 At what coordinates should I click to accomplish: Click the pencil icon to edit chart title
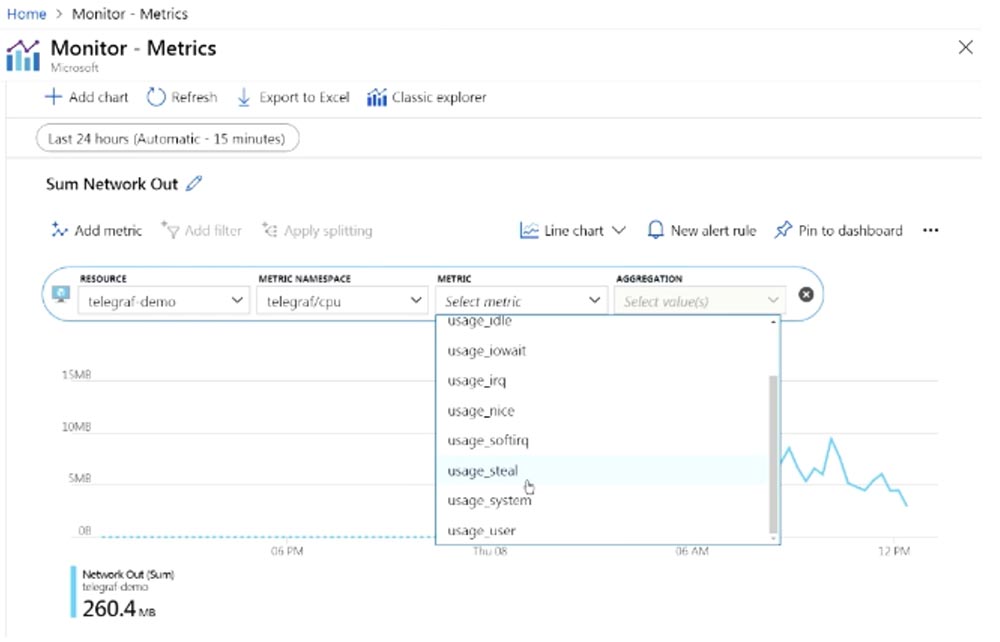click(194, 184)
